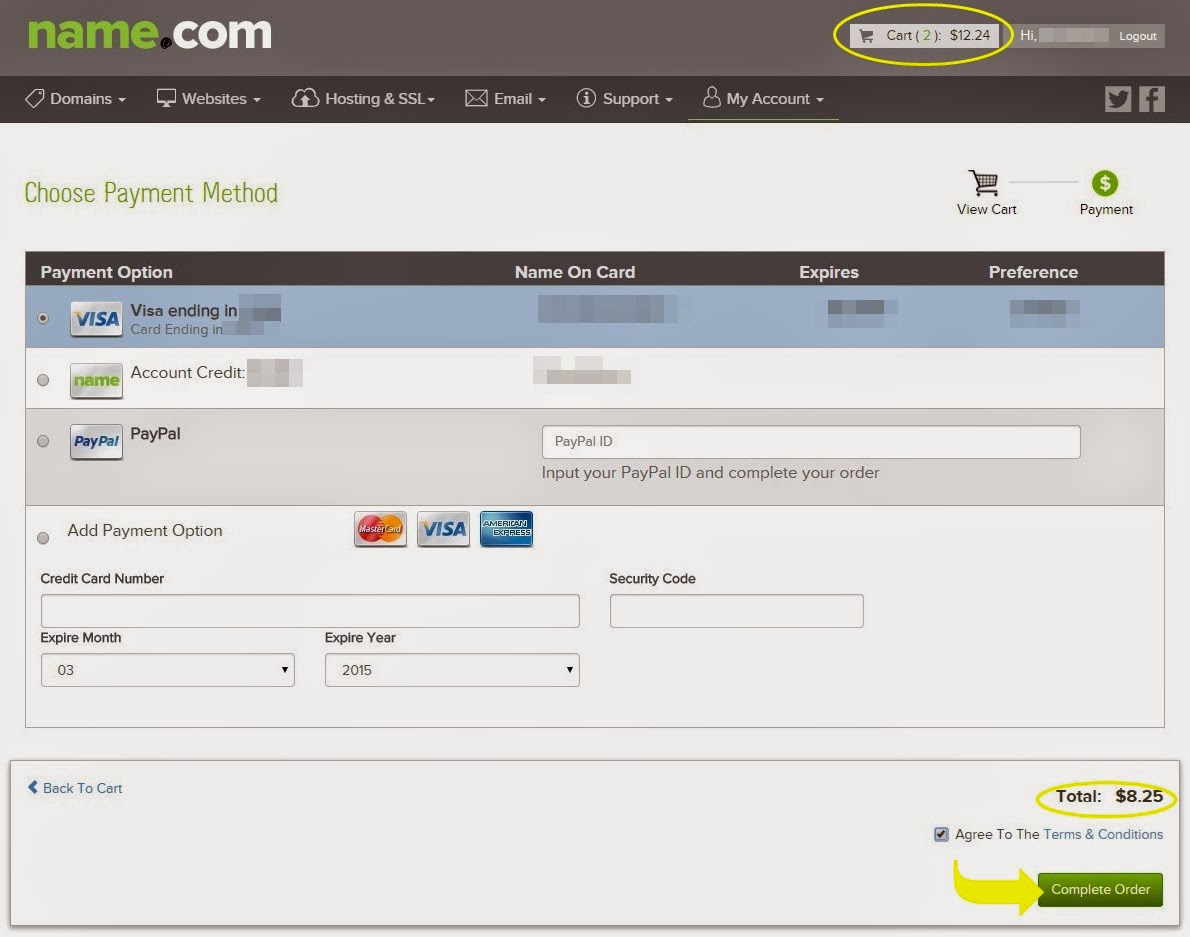Click the My Account person icon
1190x937 pixels.
(x=711, y=97)
